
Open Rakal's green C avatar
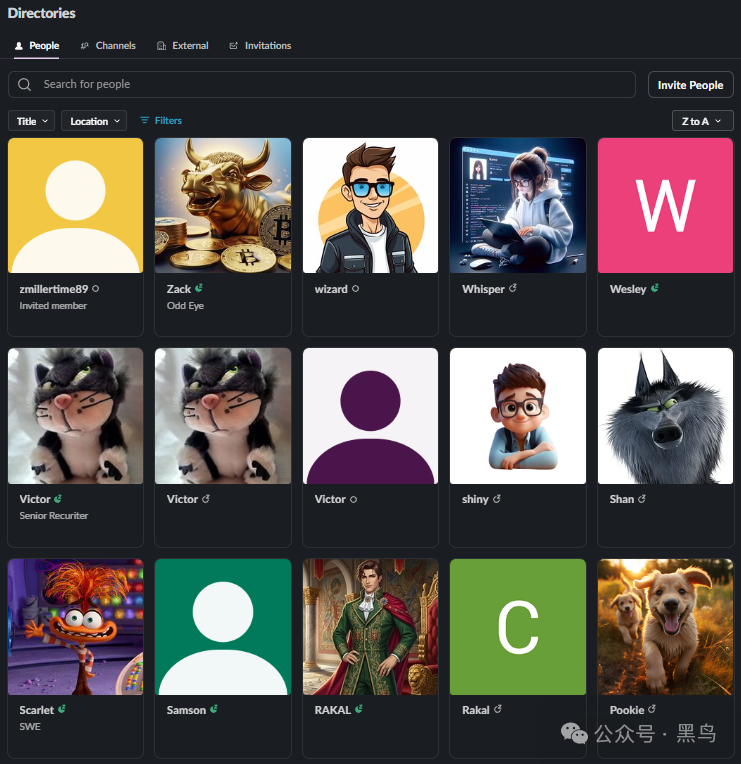point(518,627)
